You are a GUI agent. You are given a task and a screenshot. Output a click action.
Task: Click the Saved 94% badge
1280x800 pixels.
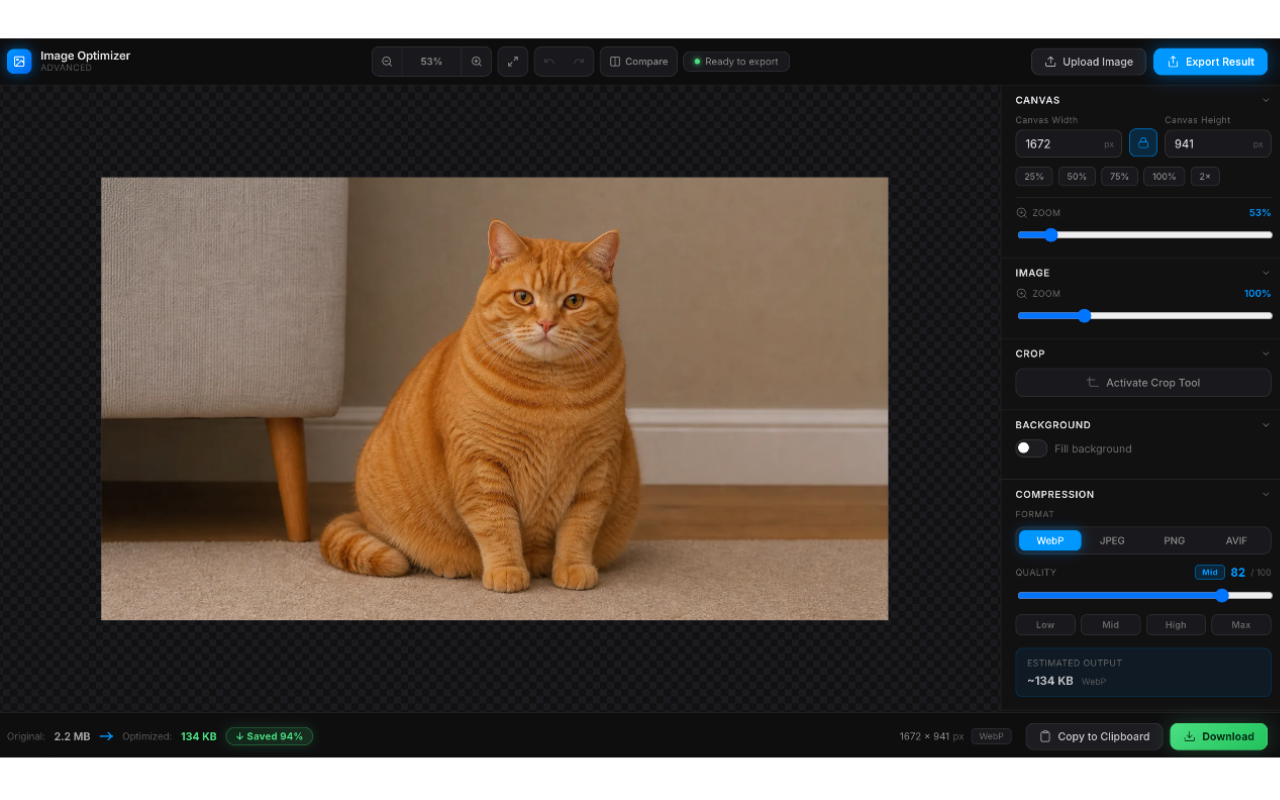(x=269, y=736)
